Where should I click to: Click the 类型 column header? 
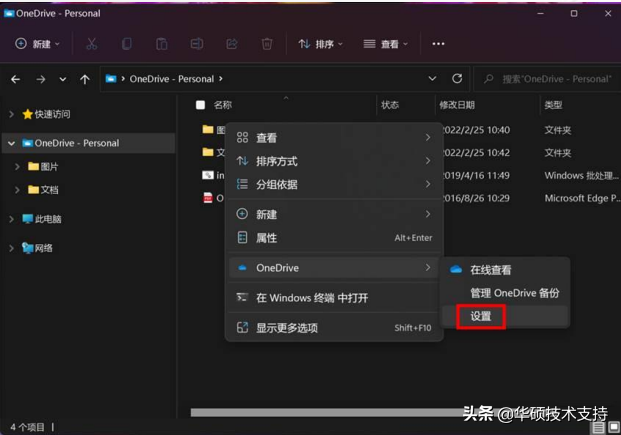coord(553,105)
